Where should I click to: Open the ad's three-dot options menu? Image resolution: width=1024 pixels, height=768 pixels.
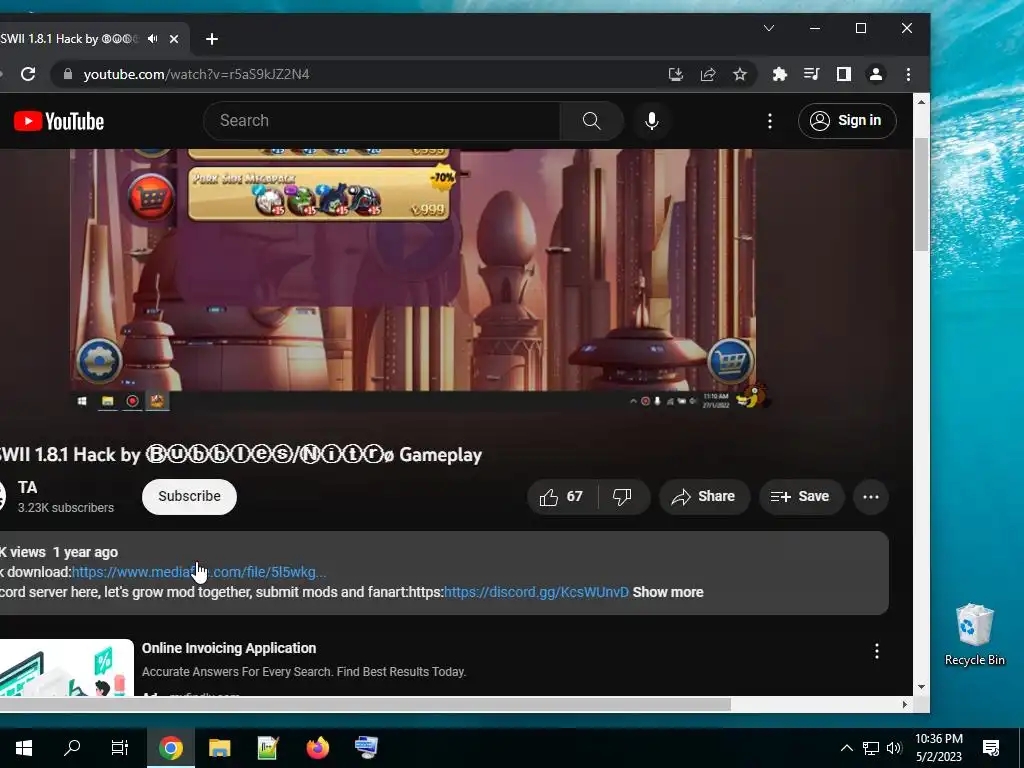876,651
